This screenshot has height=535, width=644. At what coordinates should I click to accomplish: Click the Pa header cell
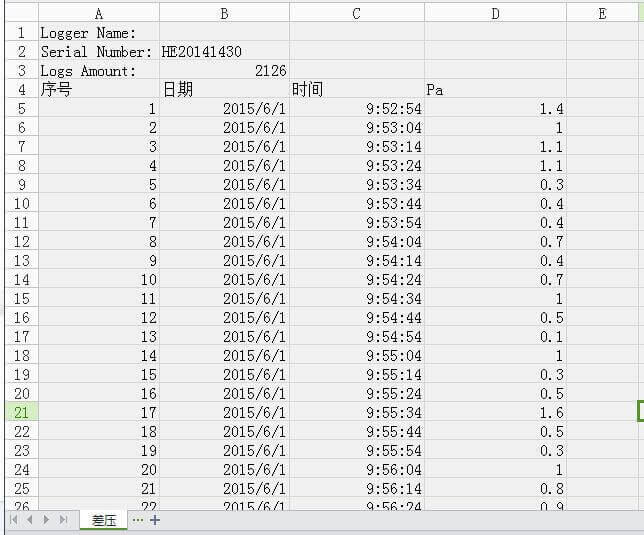[495, 90]
